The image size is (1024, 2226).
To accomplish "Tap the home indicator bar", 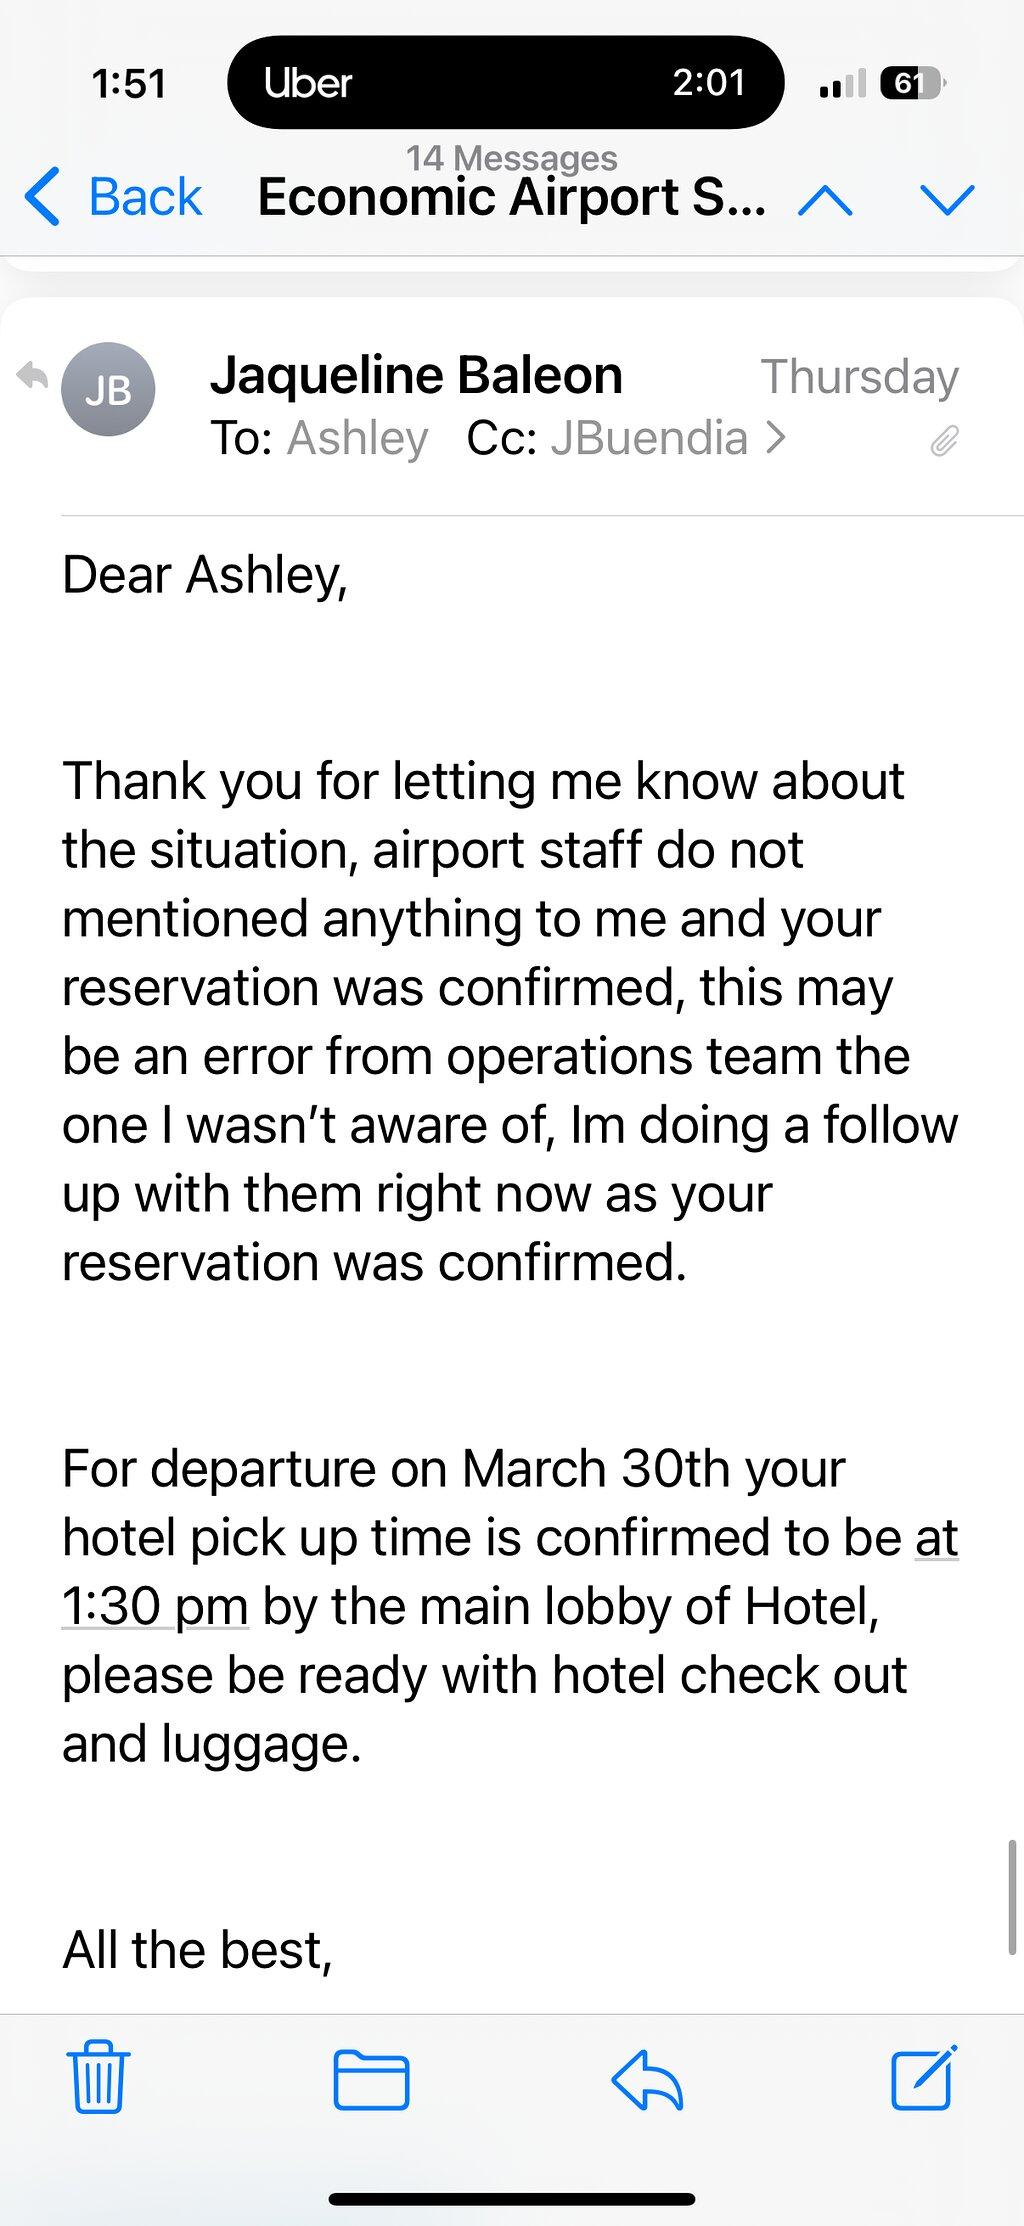I will point(512,2199).
